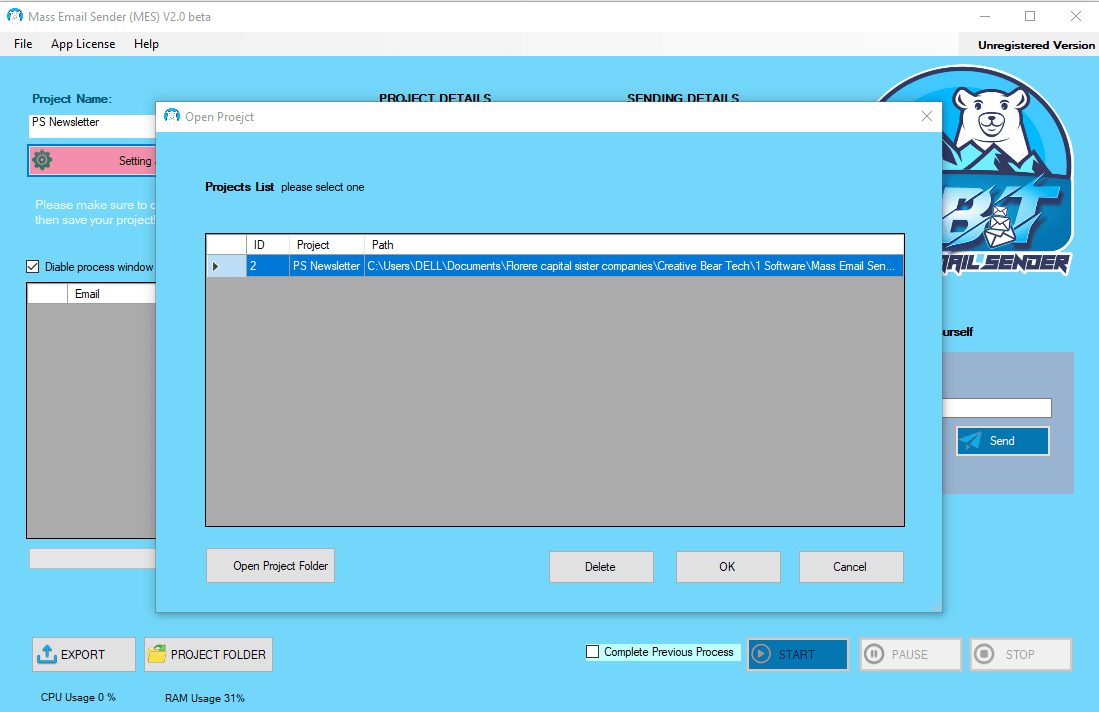
Task: Enable Complete Previous Process checkbox
Action: 593,652
